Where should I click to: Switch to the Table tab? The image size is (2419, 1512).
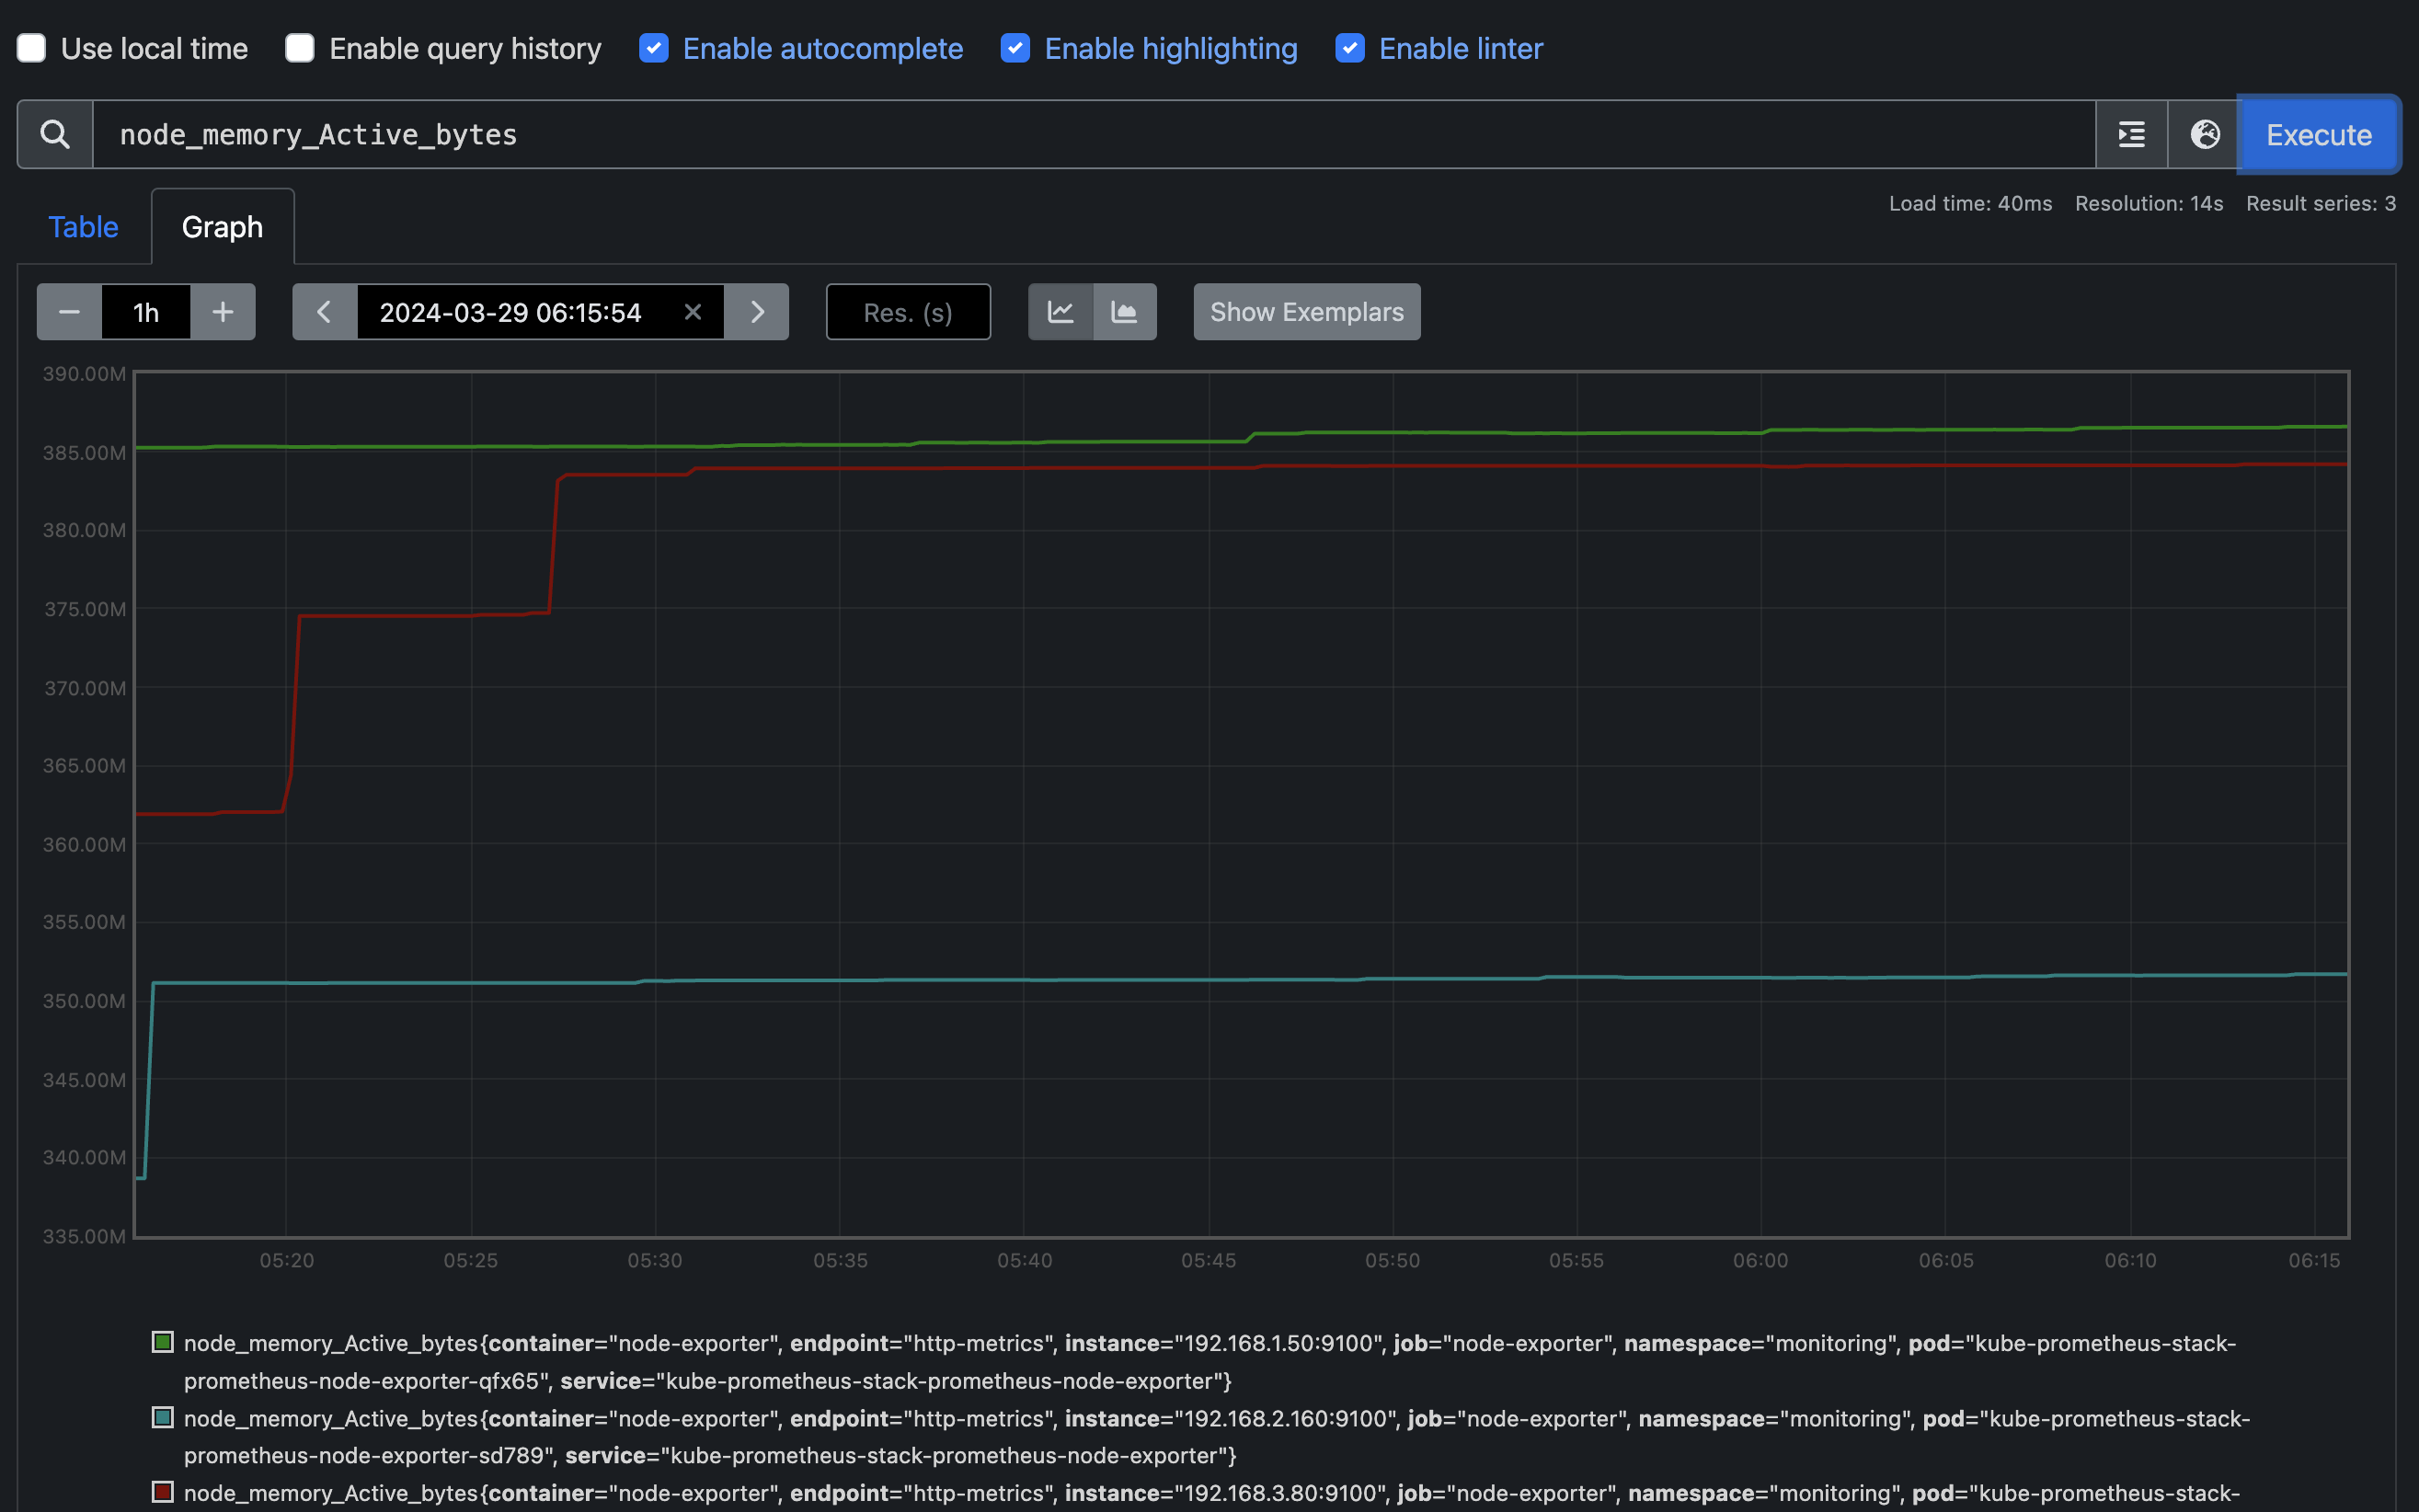click(x=83, y=227)
